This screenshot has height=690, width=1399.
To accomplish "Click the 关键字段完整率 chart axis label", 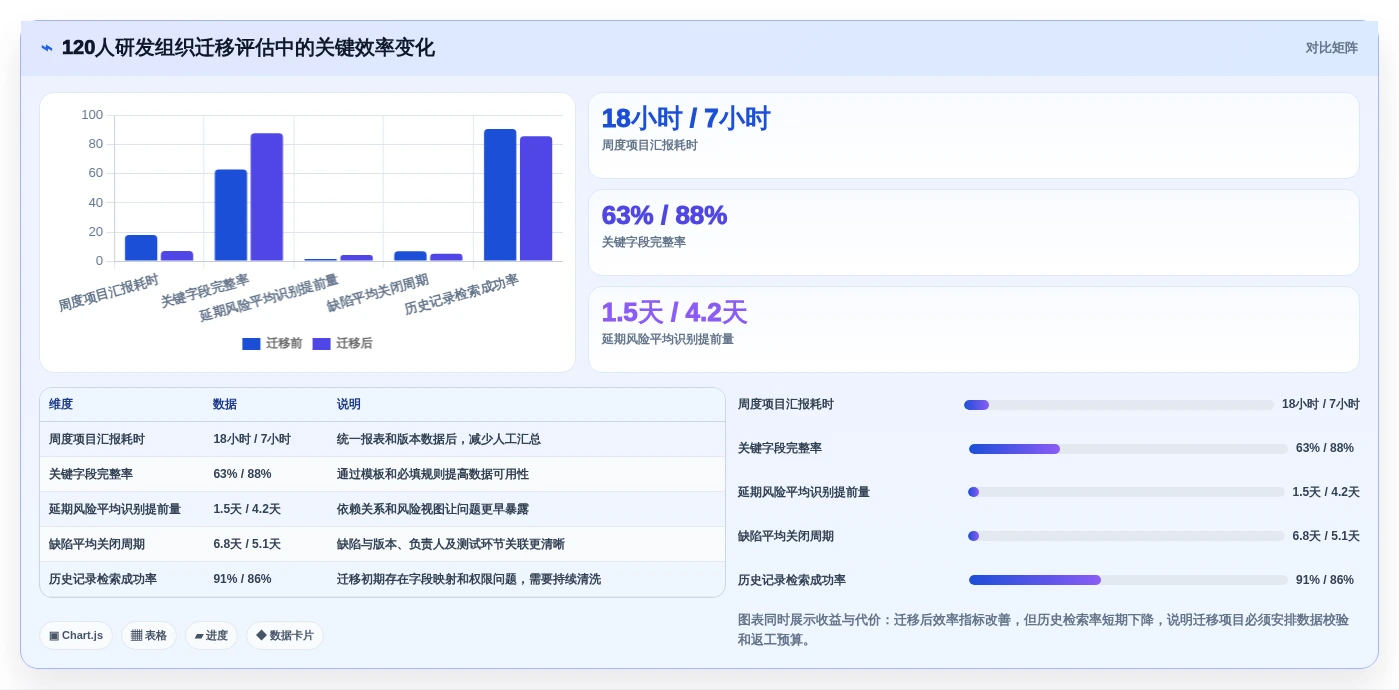I will (205, 291).
